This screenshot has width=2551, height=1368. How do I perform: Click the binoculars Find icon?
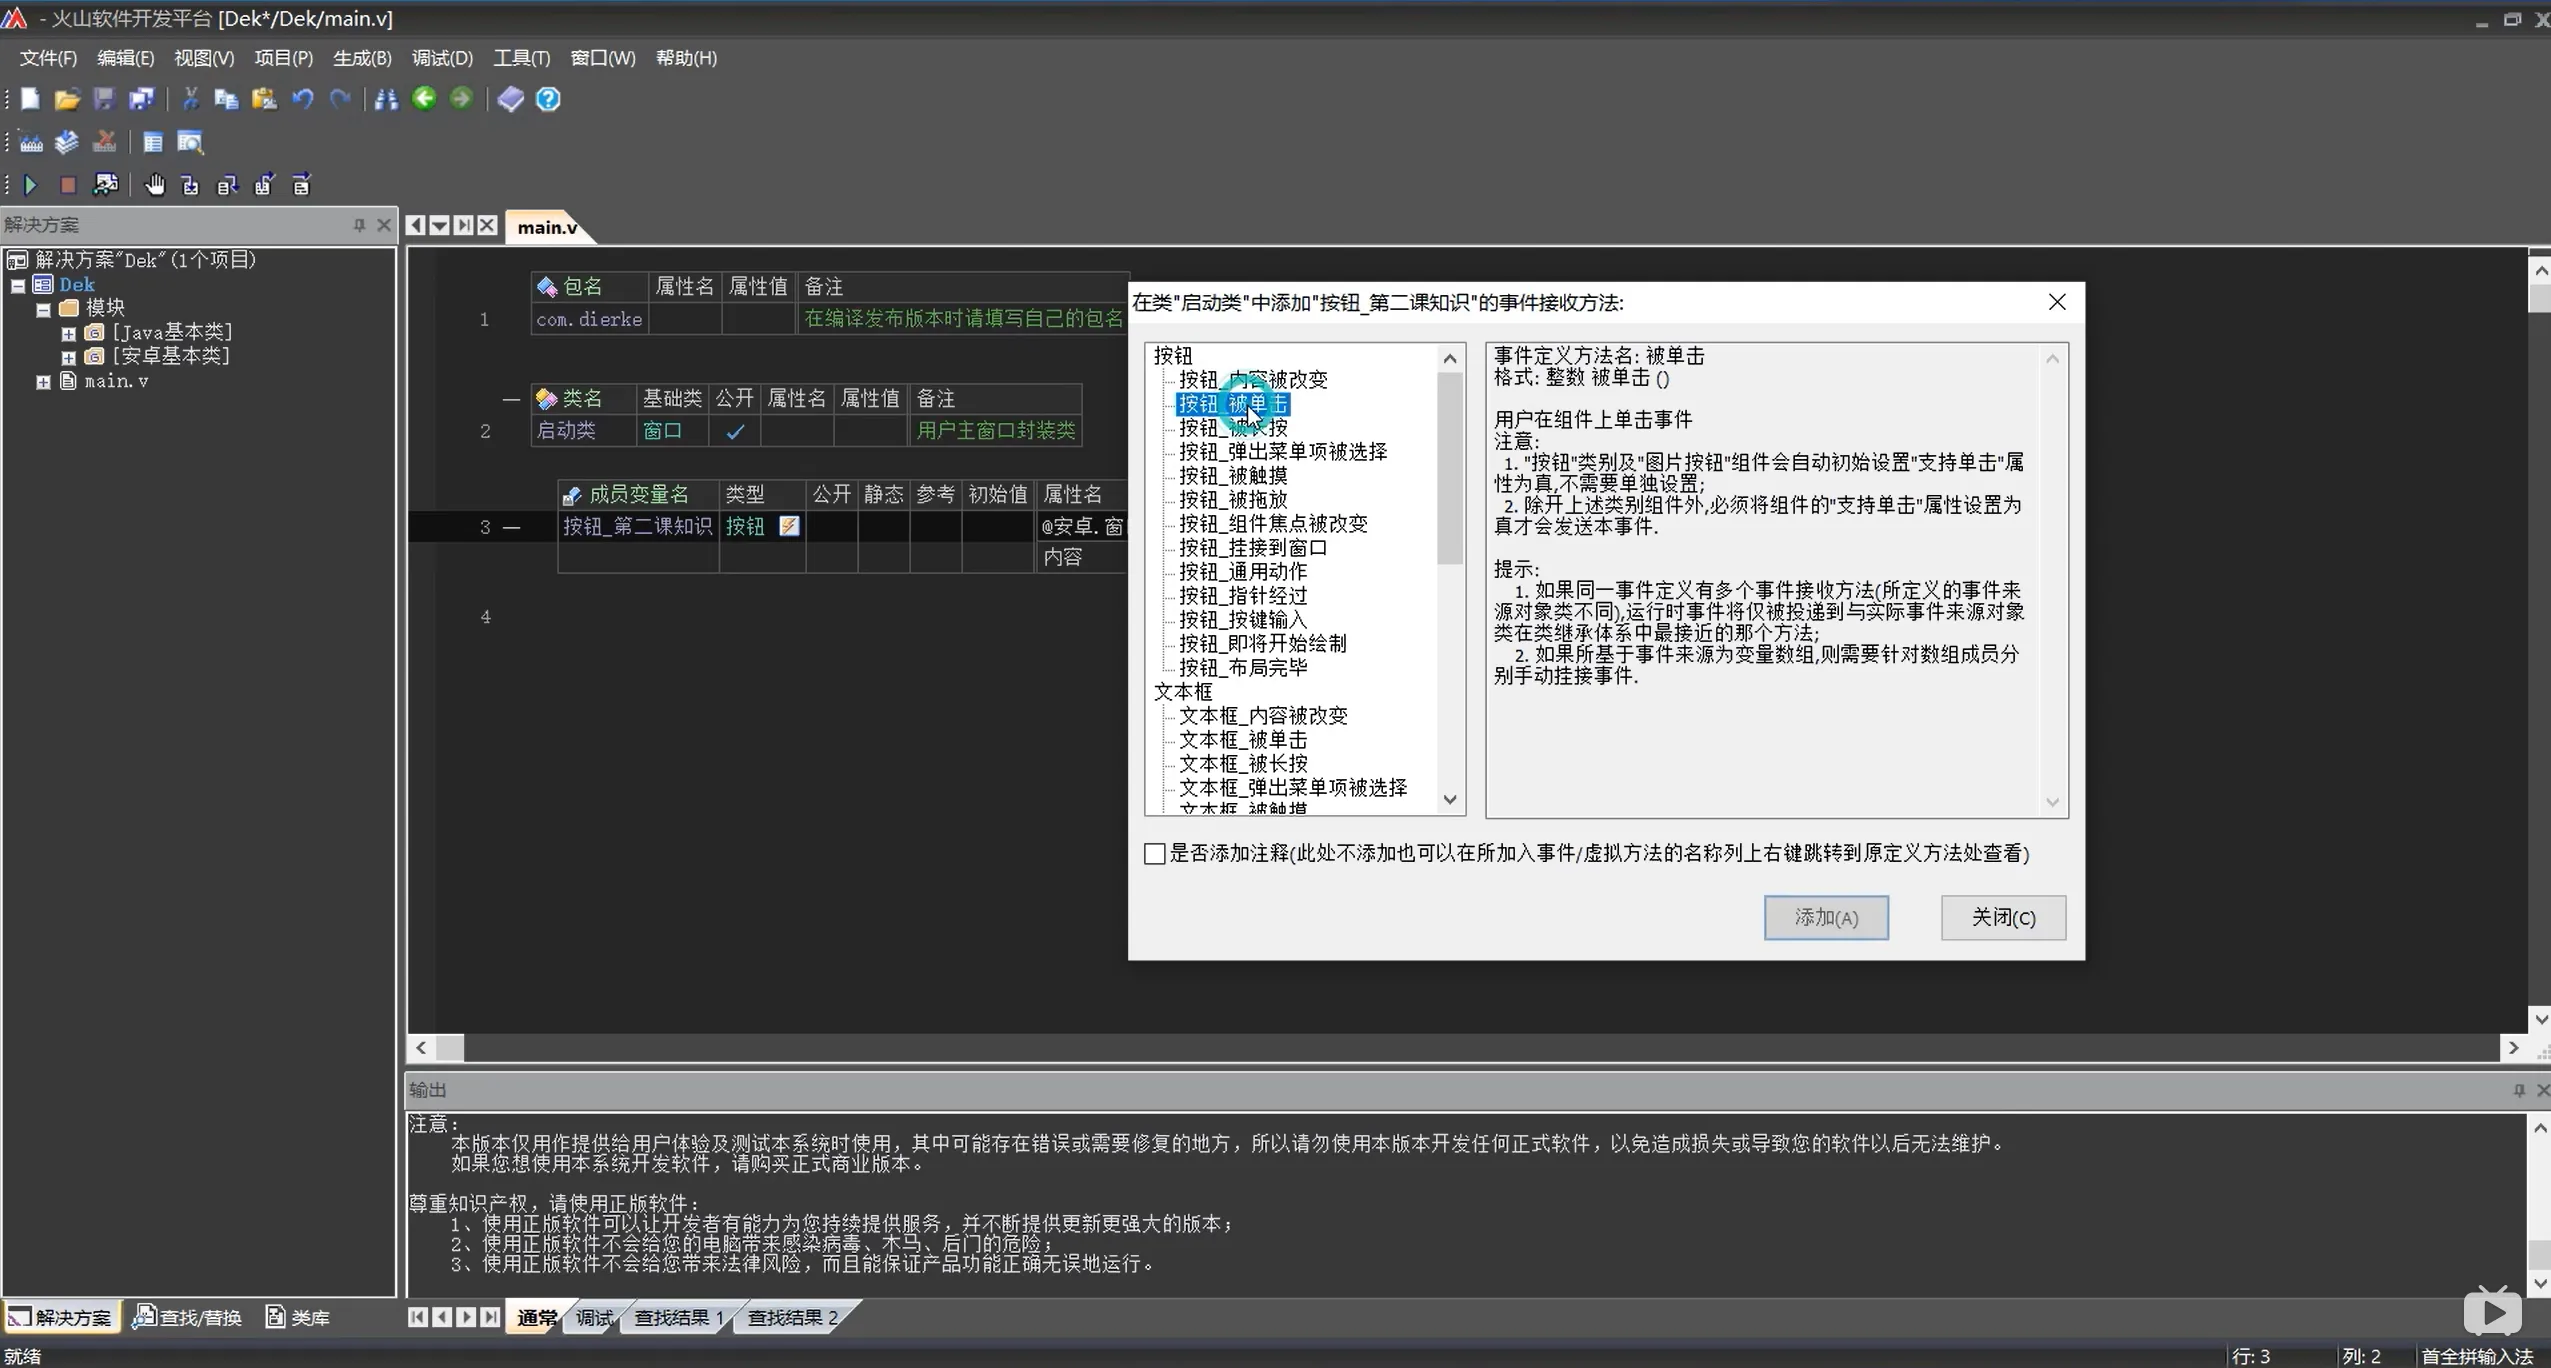[386, 99]
